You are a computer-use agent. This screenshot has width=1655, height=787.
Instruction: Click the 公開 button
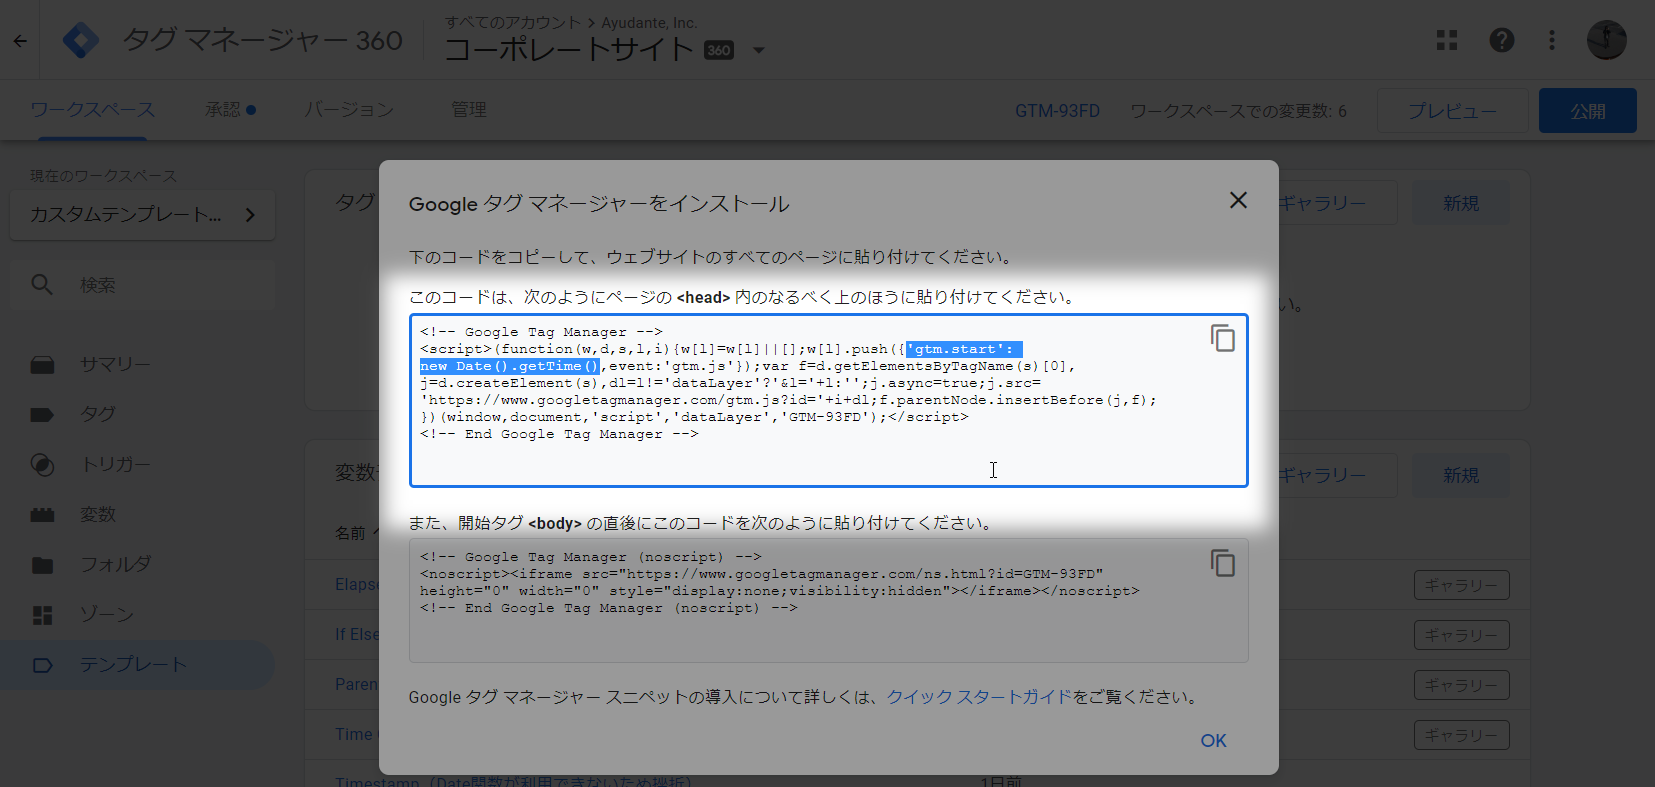1588,111
